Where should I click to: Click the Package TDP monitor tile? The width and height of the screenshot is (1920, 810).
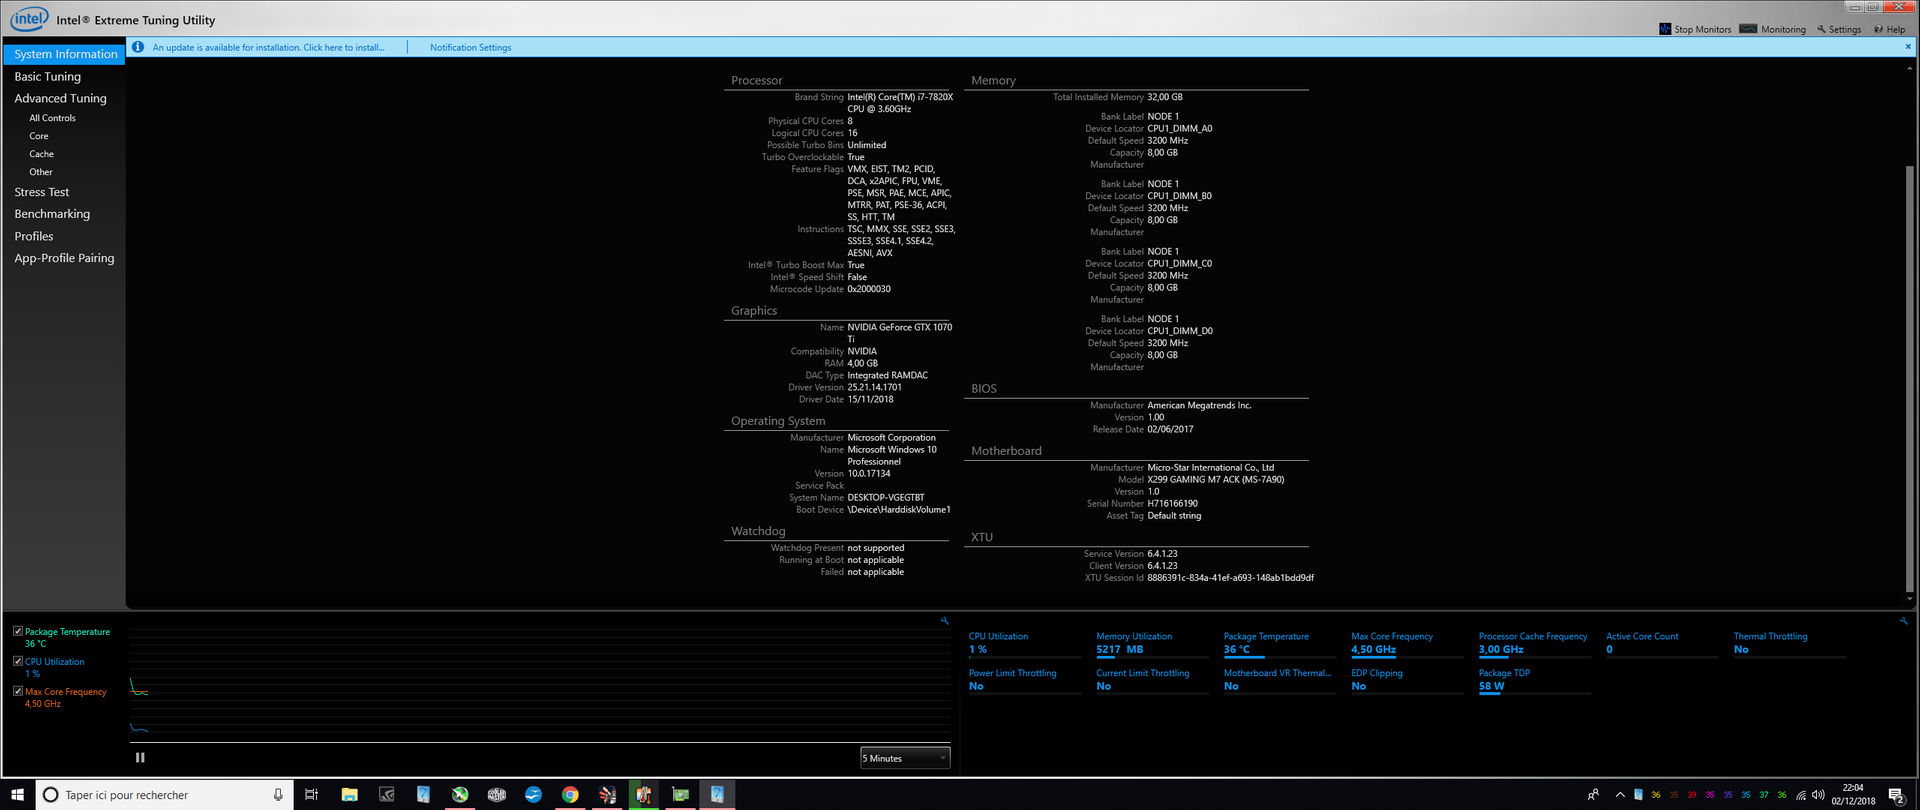1534,680
